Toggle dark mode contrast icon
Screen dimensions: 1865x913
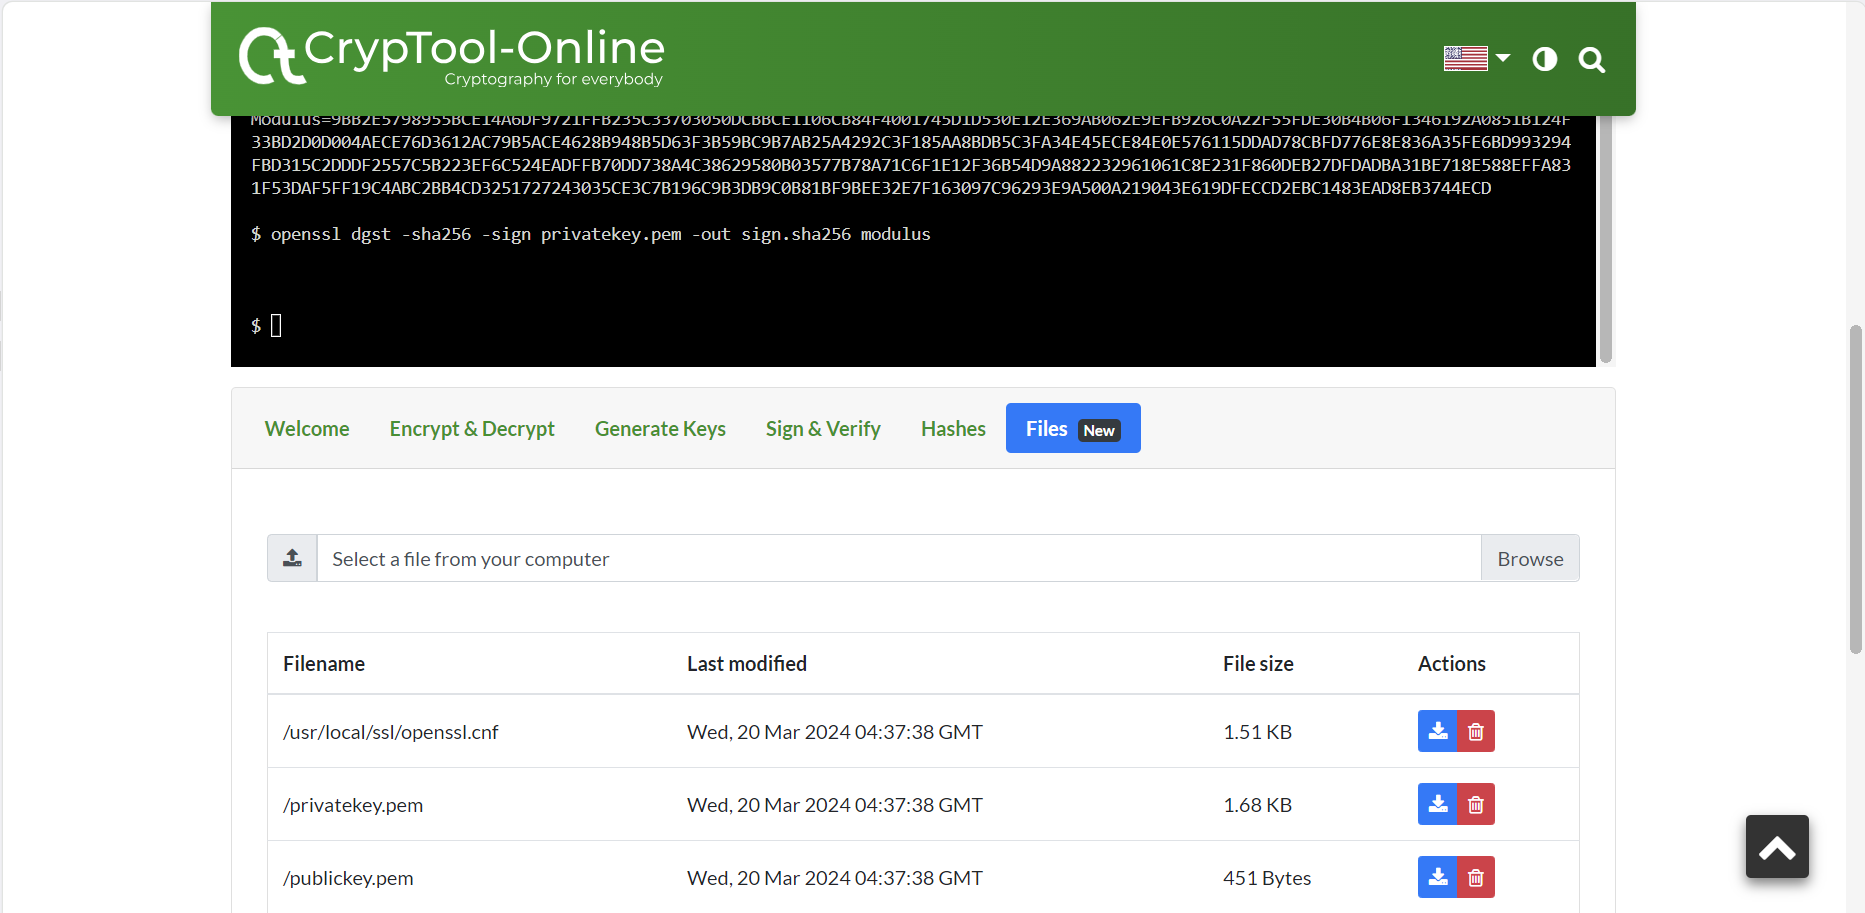[x=1545, y=59]
